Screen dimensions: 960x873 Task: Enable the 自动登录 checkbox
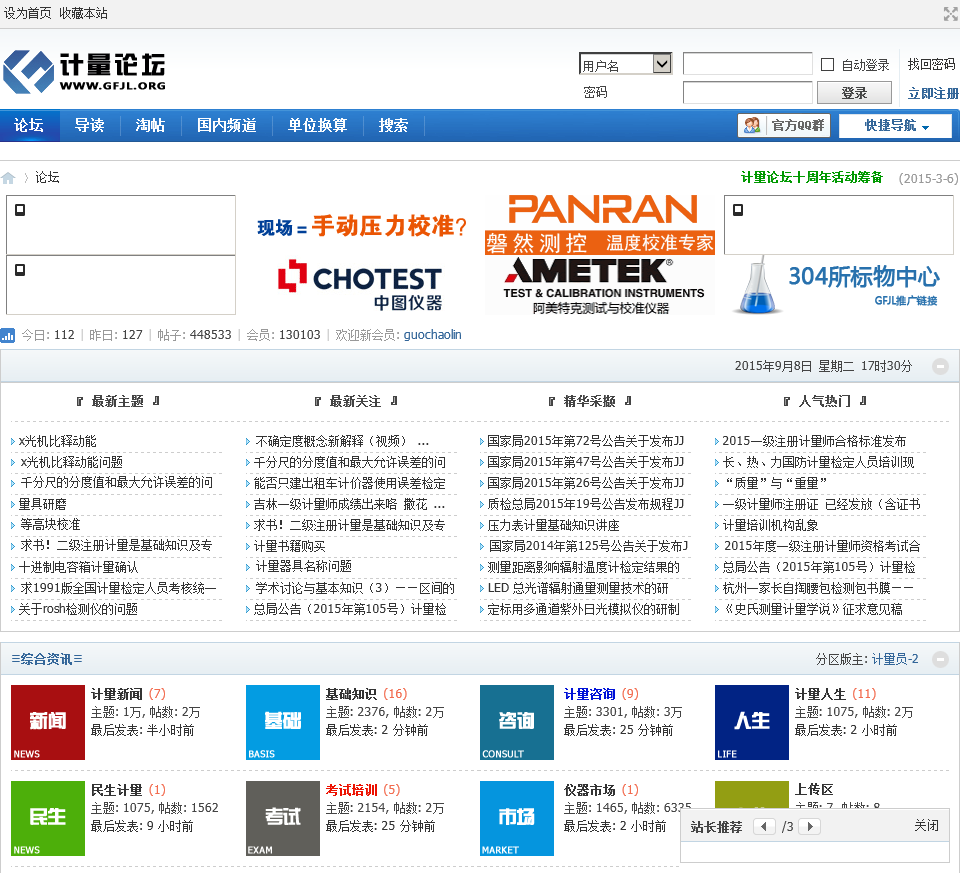tap(827, 64)
